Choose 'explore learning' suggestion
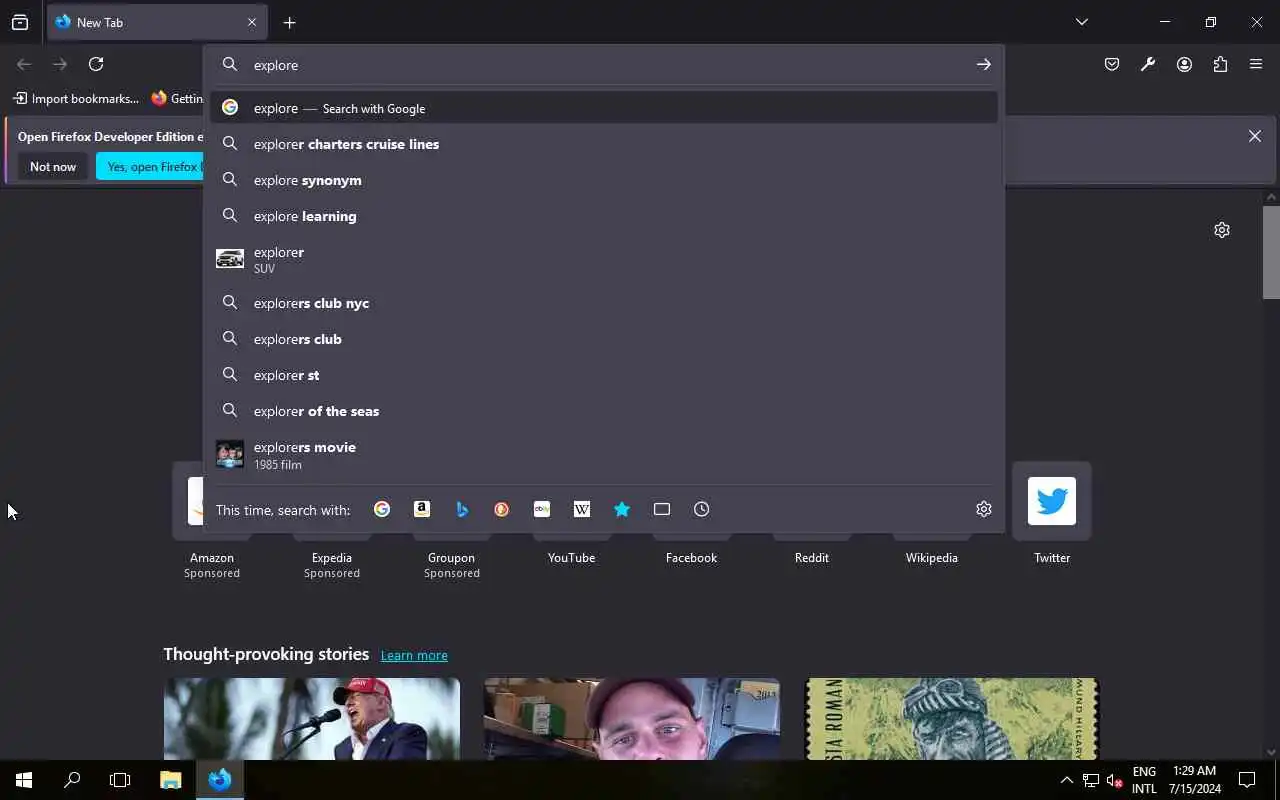Viewport: 1280px width, 800px height. [604, 216]
